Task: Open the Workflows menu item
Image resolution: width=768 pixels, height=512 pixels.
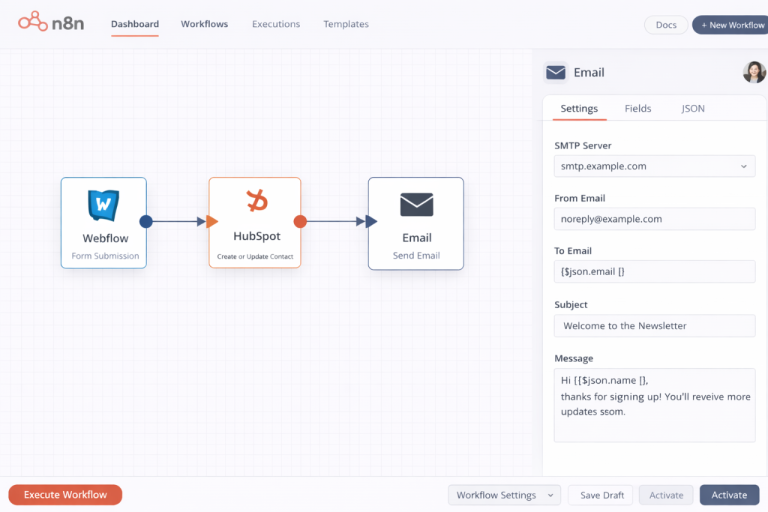Action: pyautogui.click(x=204, y=24)
